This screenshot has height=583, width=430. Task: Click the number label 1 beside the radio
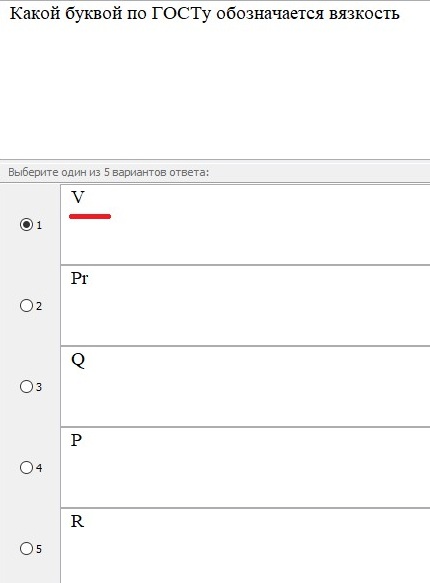click(x=39, y=225)
